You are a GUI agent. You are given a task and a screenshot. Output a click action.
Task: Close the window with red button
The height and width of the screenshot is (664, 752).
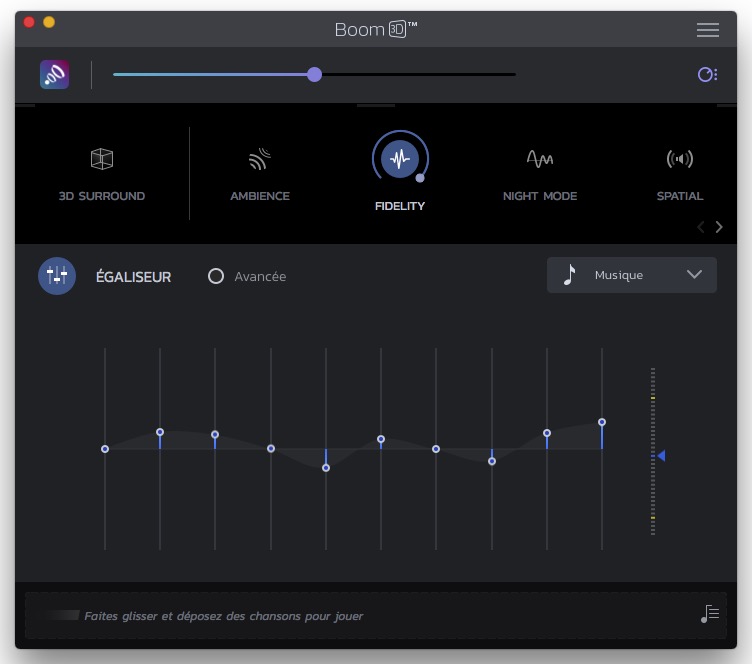point(29,22)
